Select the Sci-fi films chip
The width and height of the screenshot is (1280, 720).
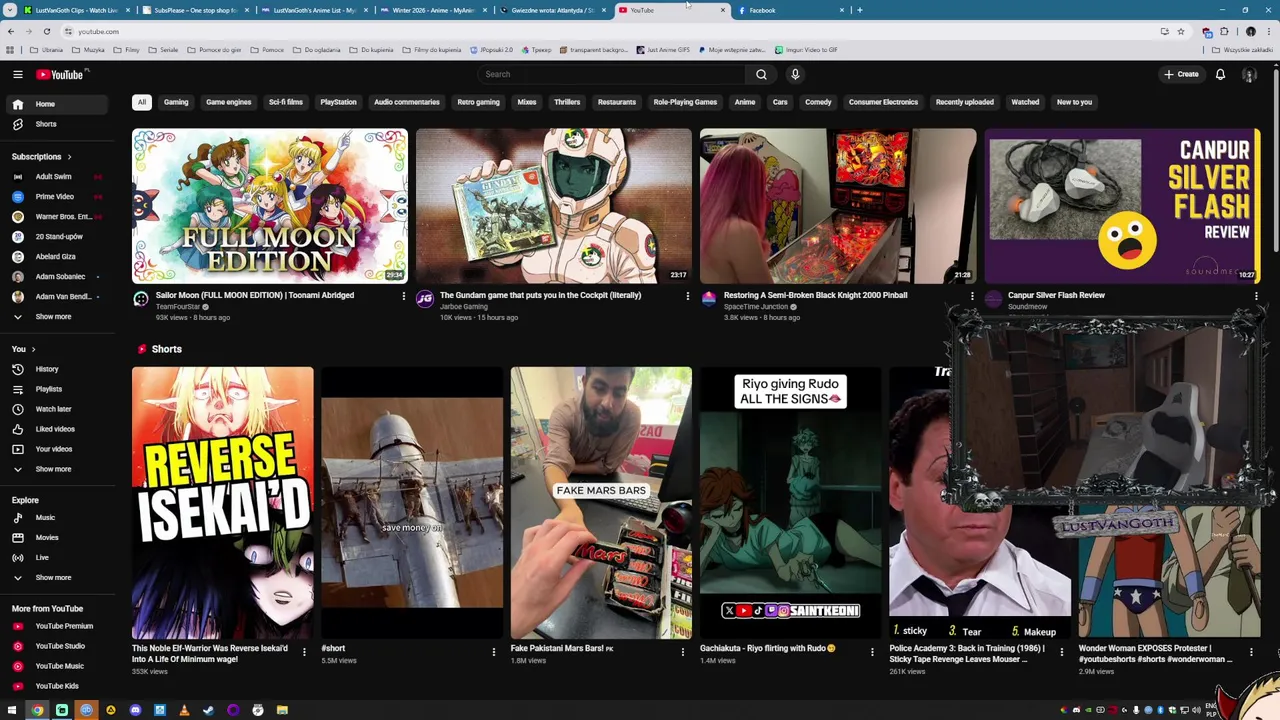pyautogui.click(x=285, y=102)
